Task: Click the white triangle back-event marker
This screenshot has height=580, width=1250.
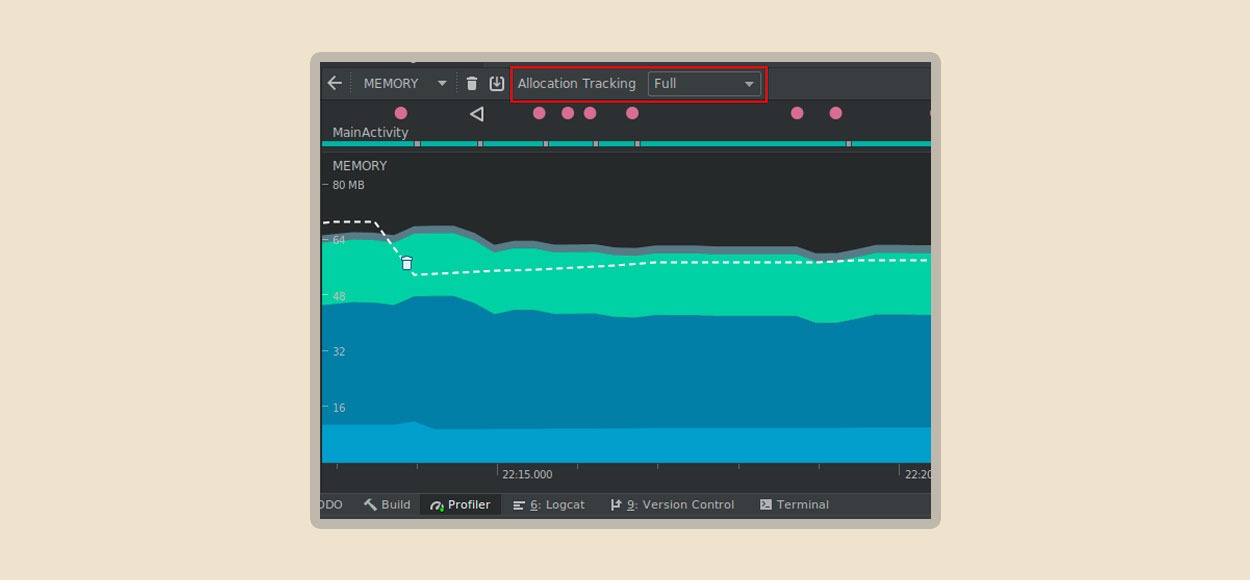Action: [477, 114]
